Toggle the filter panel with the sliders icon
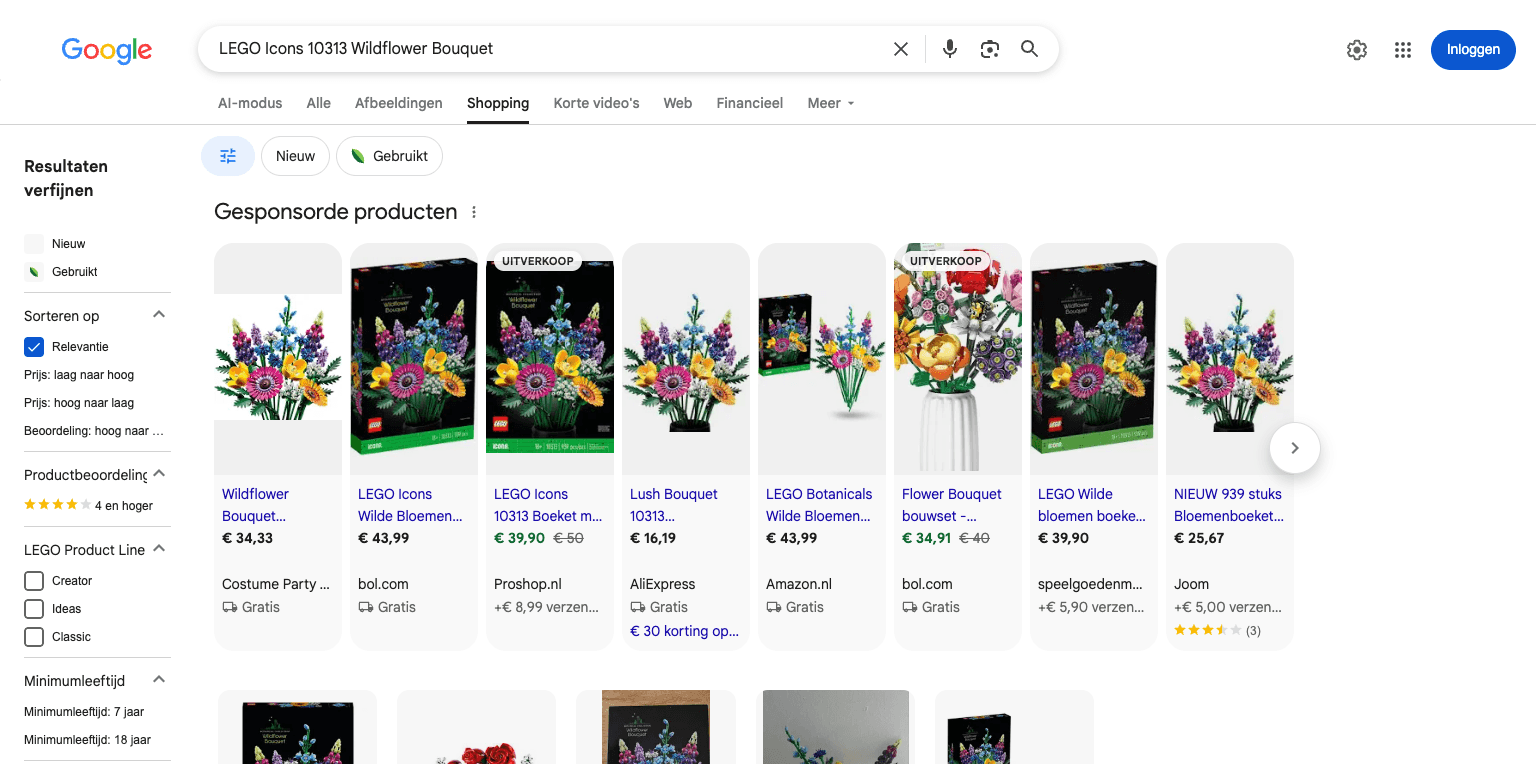Viewport: 1536px width, 764px height. click(x=228, y=156)
